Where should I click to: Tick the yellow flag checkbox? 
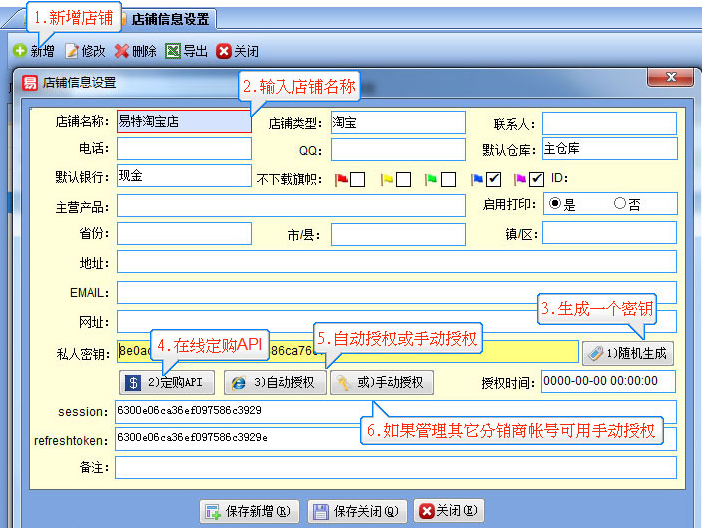[x=403, y=180]
